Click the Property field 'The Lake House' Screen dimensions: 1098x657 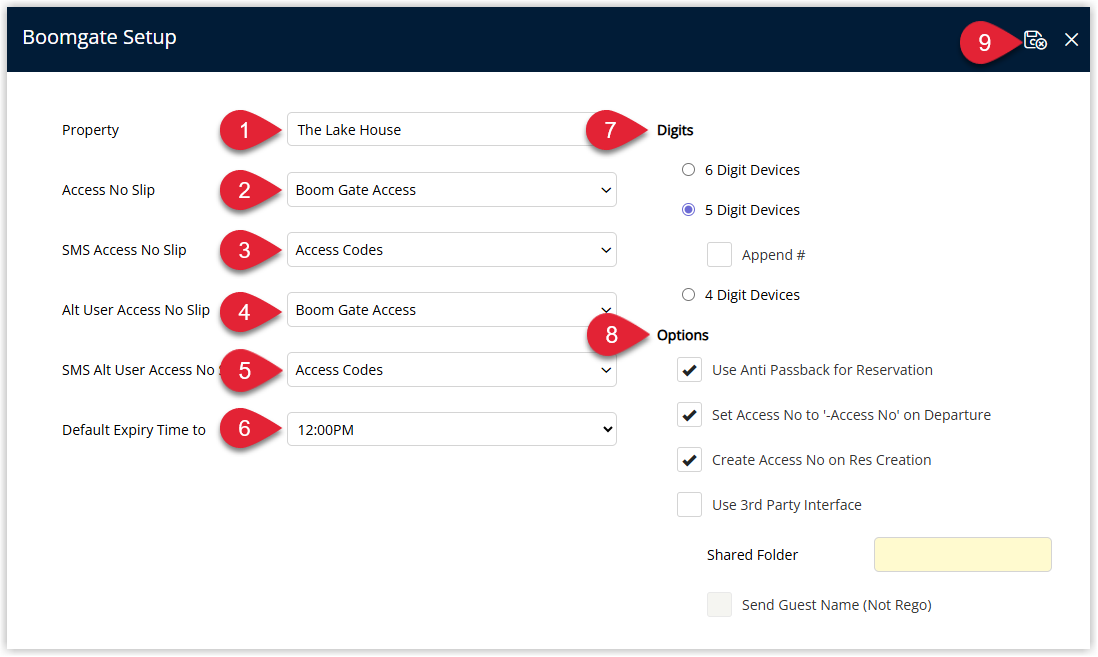point(452,130)
